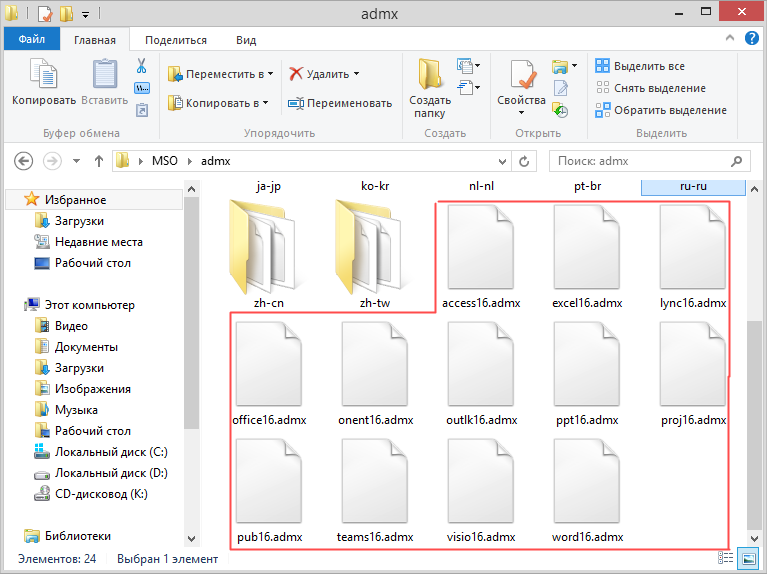767x574 pixels.
Task: Open Move to (Переместить в) dropdown
Action: tap(220, 74)
